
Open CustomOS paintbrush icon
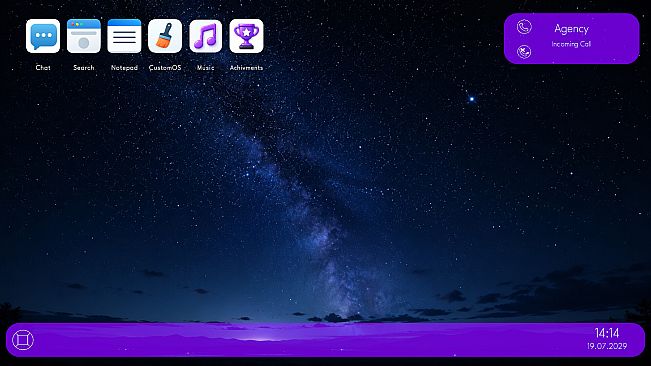coord(165,36)
